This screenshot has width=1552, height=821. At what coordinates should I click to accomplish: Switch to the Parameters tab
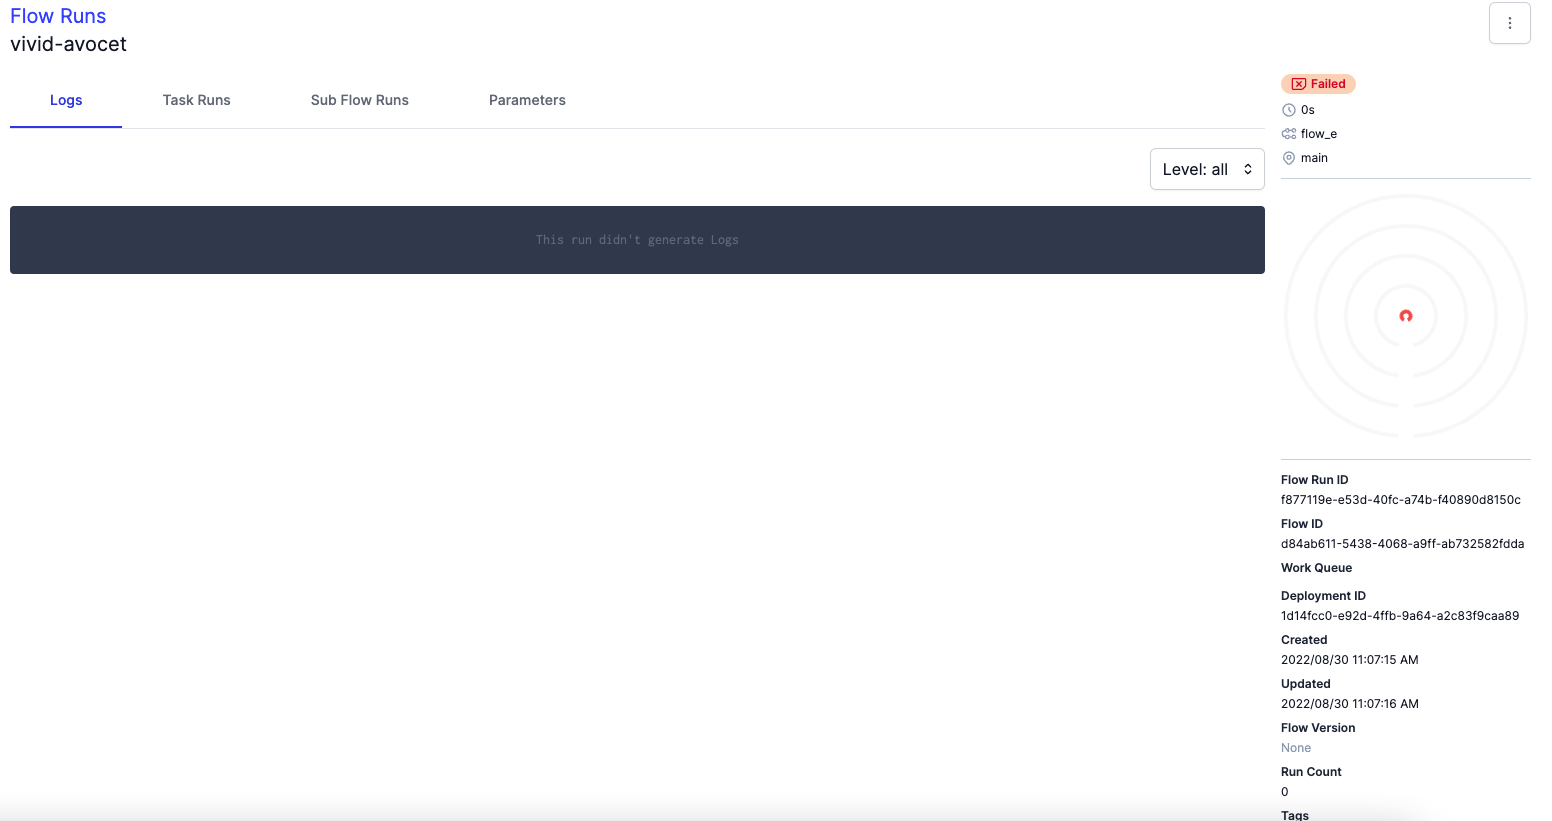click(x=527, y=100)
